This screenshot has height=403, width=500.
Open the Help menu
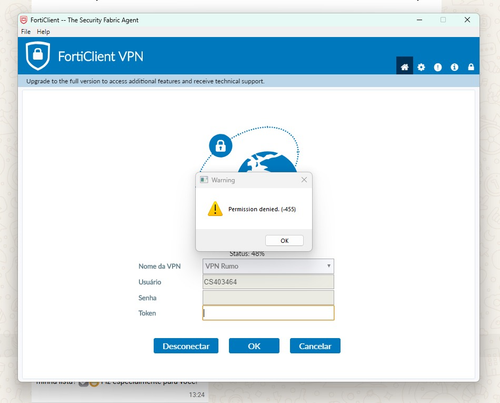(x=43, y=32)
